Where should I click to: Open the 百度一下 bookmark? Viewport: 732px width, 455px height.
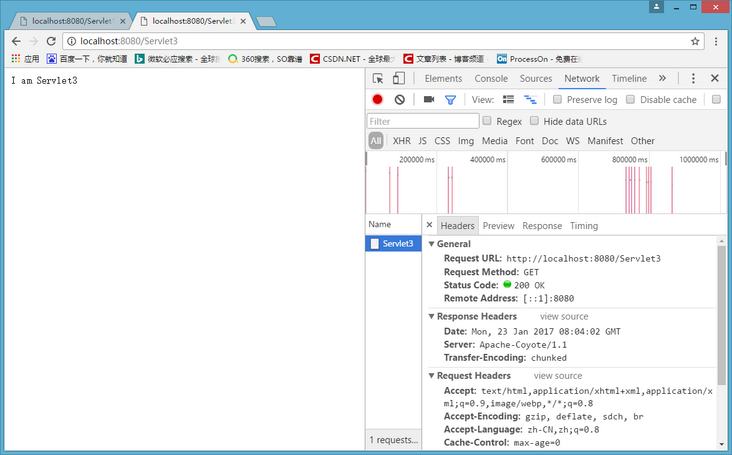click(x=87, y=59)
